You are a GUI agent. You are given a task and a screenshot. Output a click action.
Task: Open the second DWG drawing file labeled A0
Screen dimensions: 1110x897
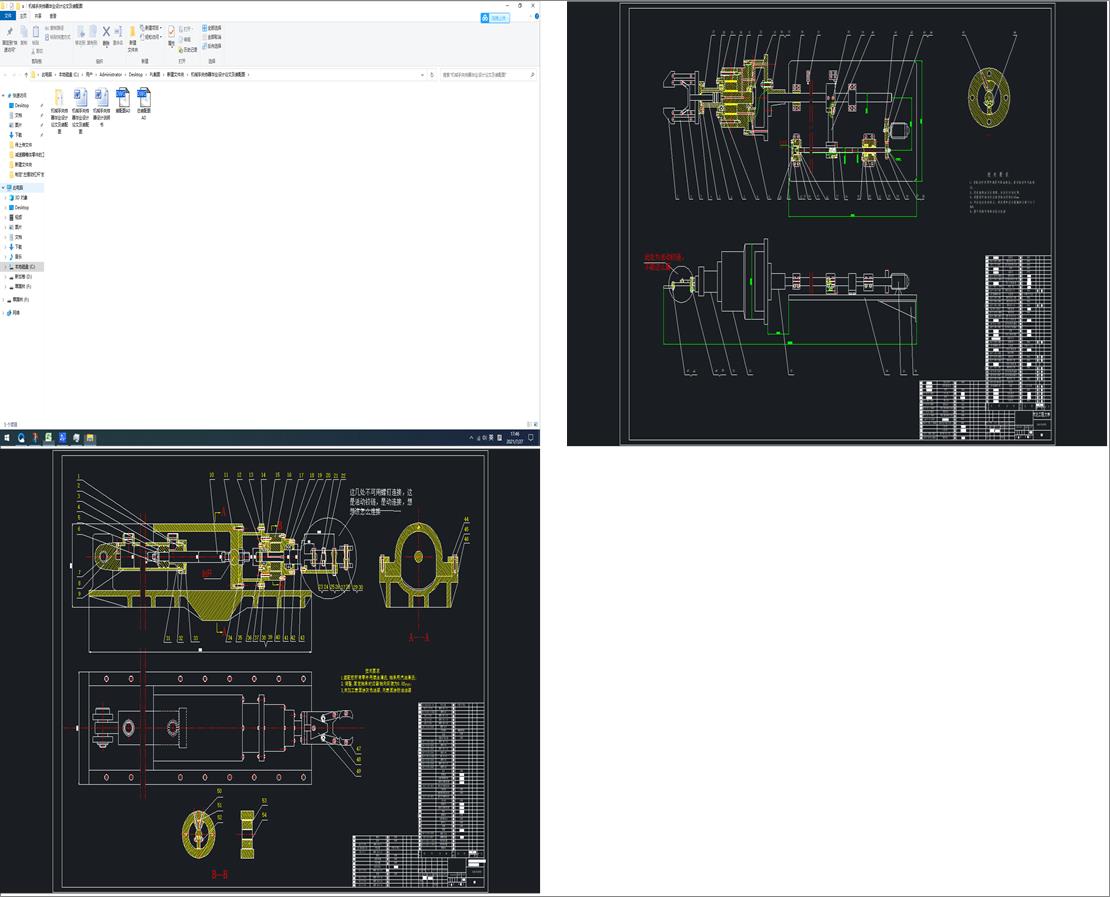coord(144,98)
